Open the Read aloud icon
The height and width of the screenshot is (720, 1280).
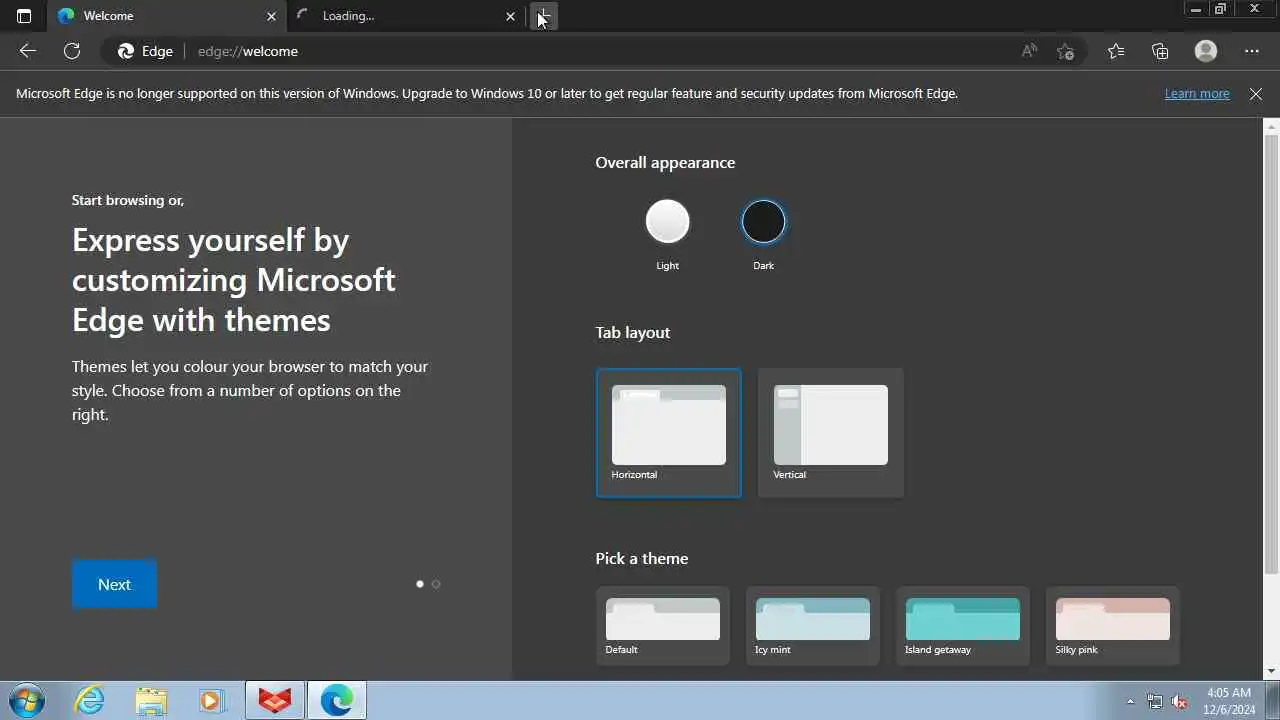1029,51
